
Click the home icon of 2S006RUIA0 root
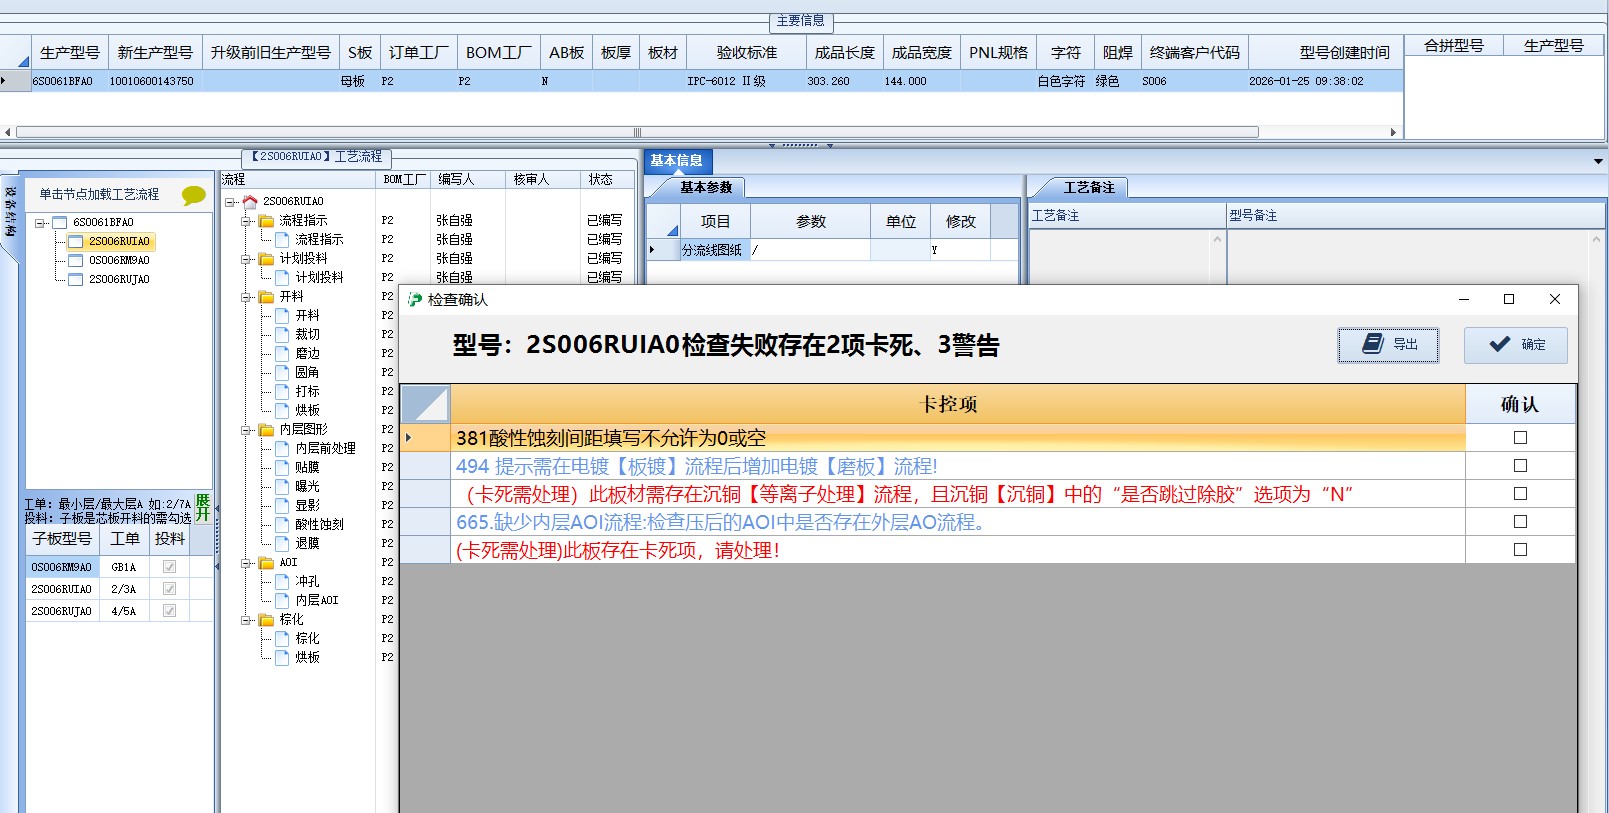pos(250,202)
